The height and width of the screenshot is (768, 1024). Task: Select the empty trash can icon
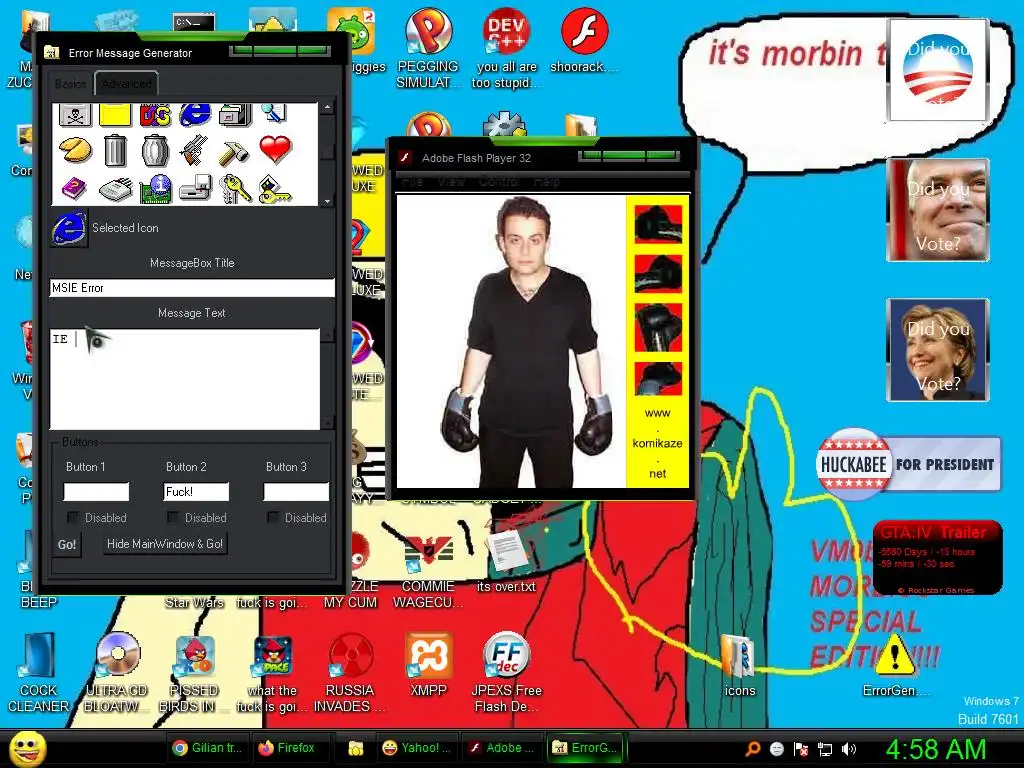(115, 150)
